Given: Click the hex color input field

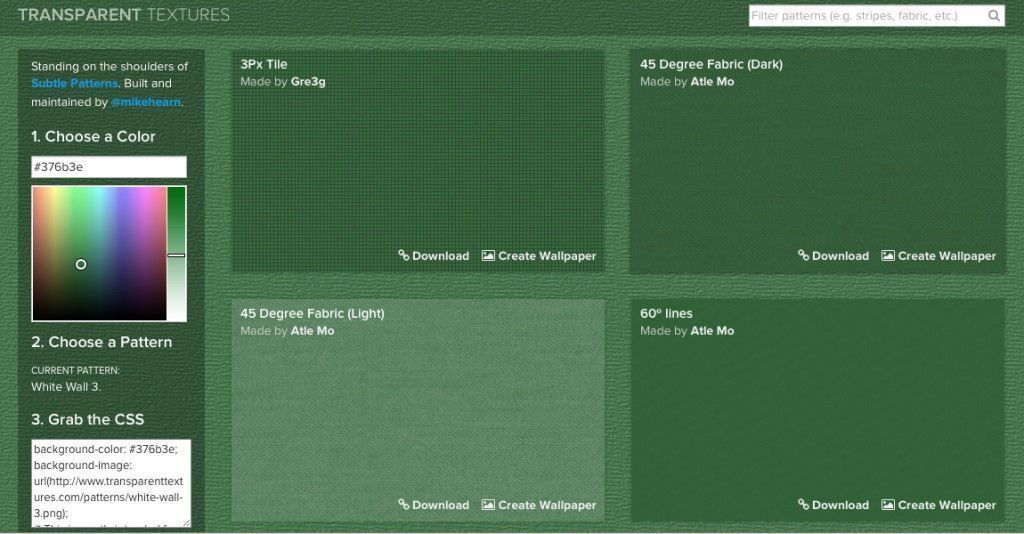Looking at the screenshot, I should pyautogui.click(x=108, y=167).
